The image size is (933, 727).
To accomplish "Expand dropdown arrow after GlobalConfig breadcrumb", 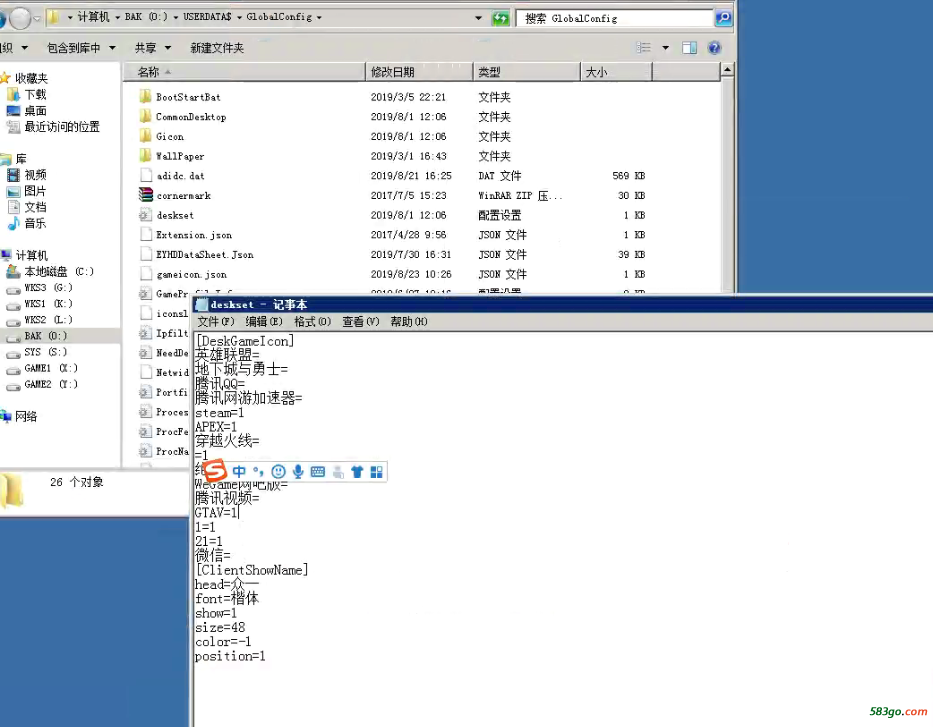I will click(320, 17).
